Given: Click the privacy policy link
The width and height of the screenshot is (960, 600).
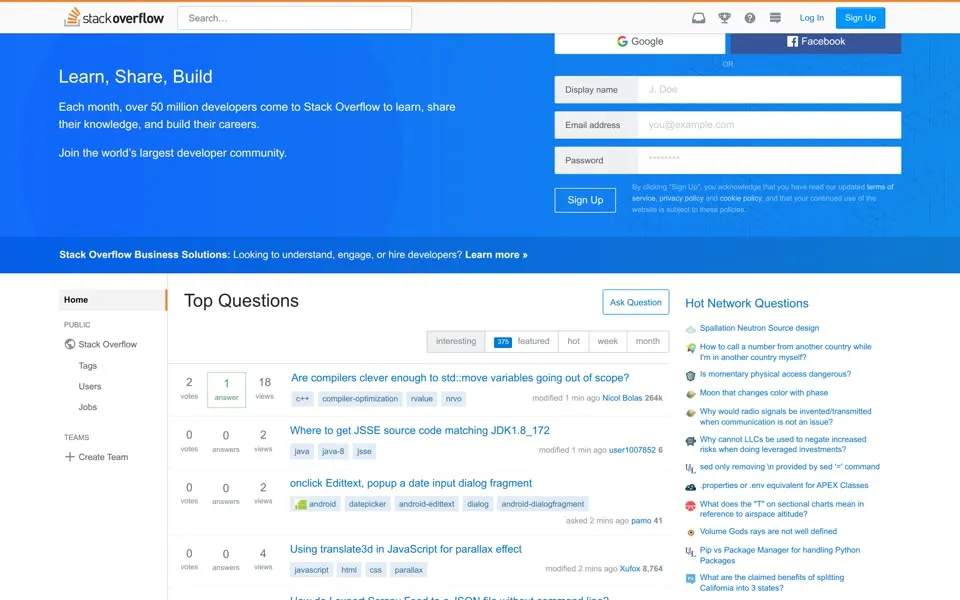Looking at the screenshot, I should click(681, 198).
